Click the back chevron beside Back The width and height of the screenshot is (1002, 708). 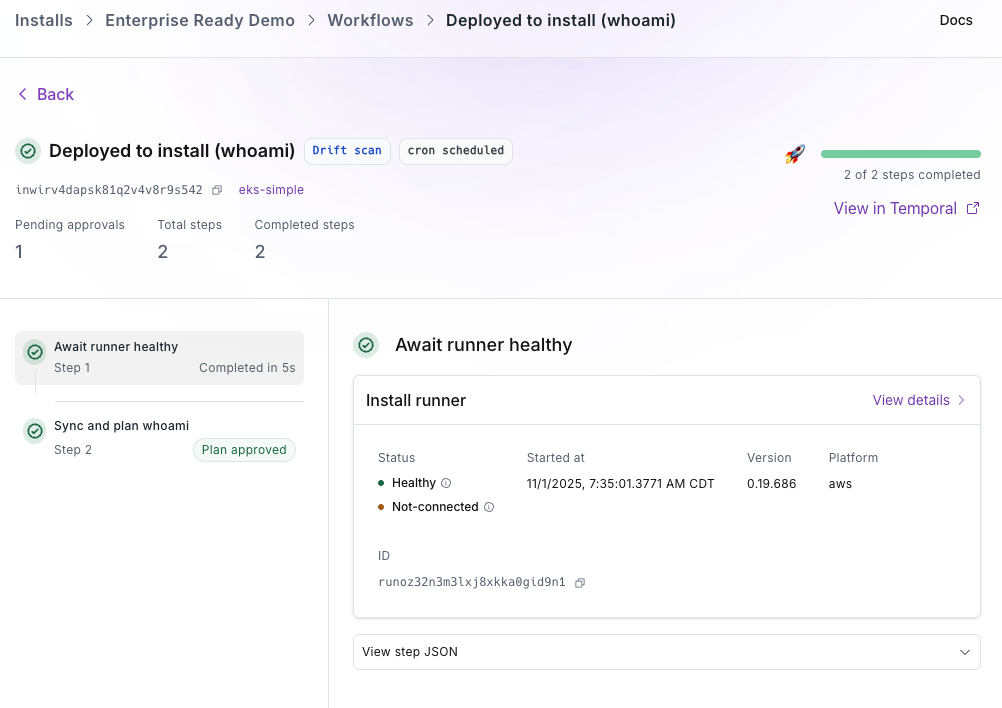click(x=22, y=94)
